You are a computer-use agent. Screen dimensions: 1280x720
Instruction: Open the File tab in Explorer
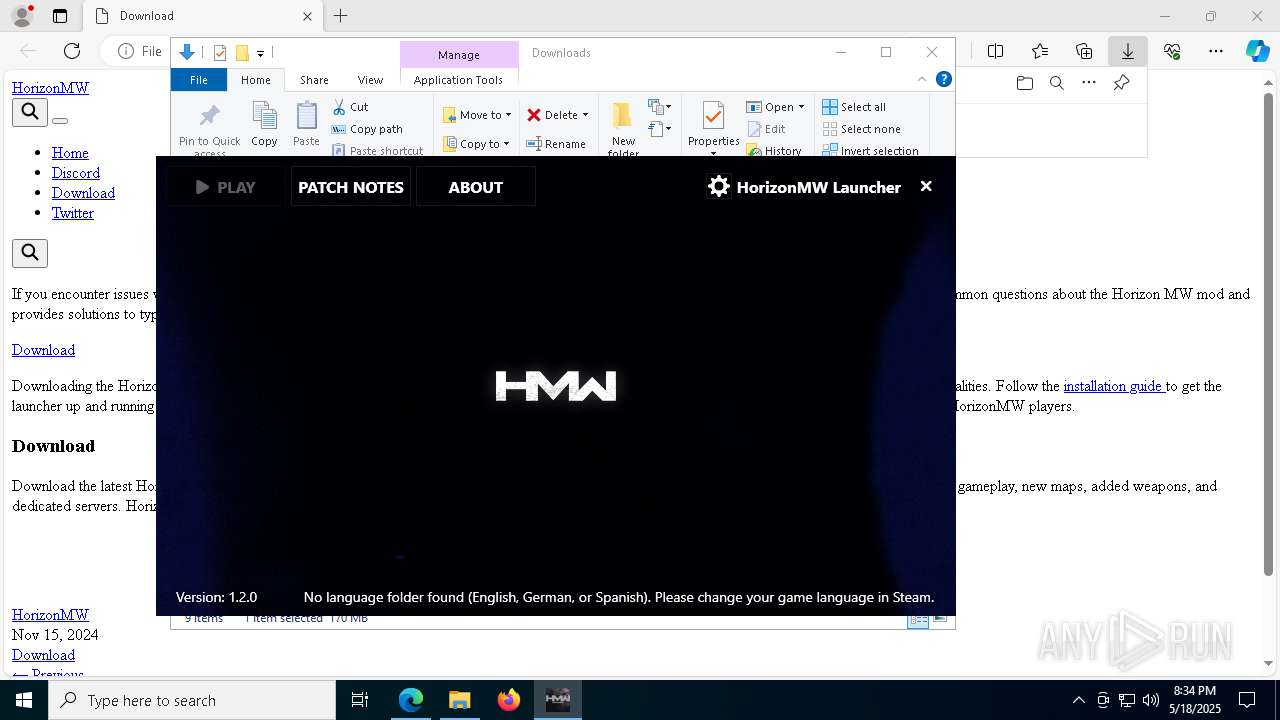199,80
